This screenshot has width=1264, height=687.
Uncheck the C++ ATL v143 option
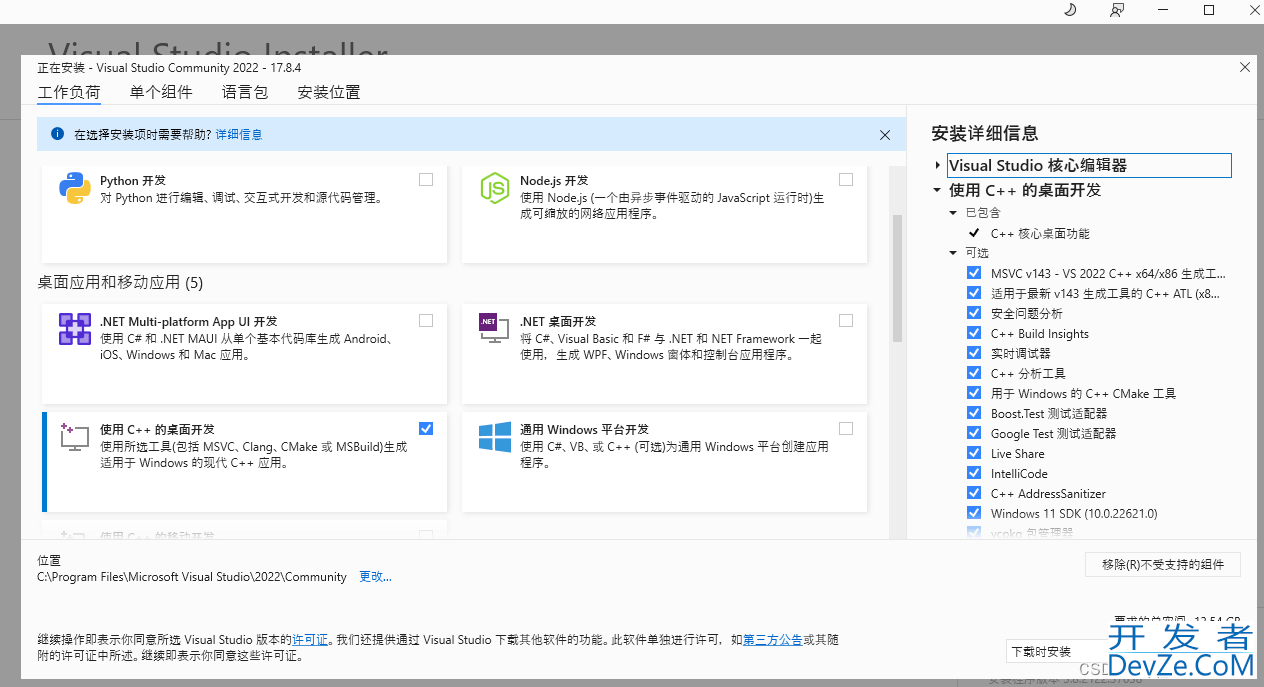pos(974,293)
